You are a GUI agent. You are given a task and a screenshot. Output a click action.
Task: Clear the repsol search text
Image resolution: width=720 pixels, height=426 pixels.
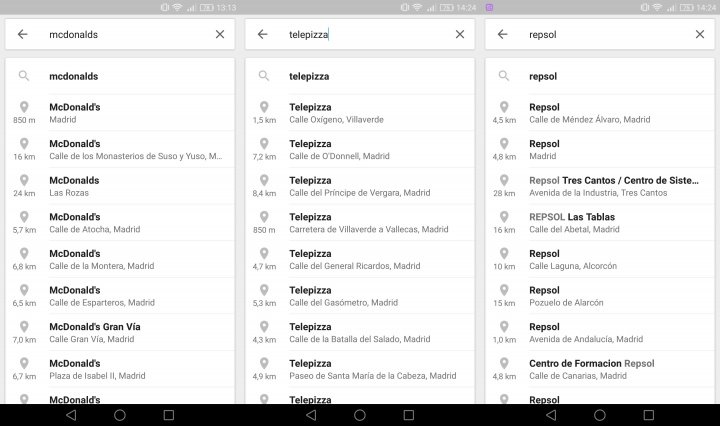click(700, 34)
